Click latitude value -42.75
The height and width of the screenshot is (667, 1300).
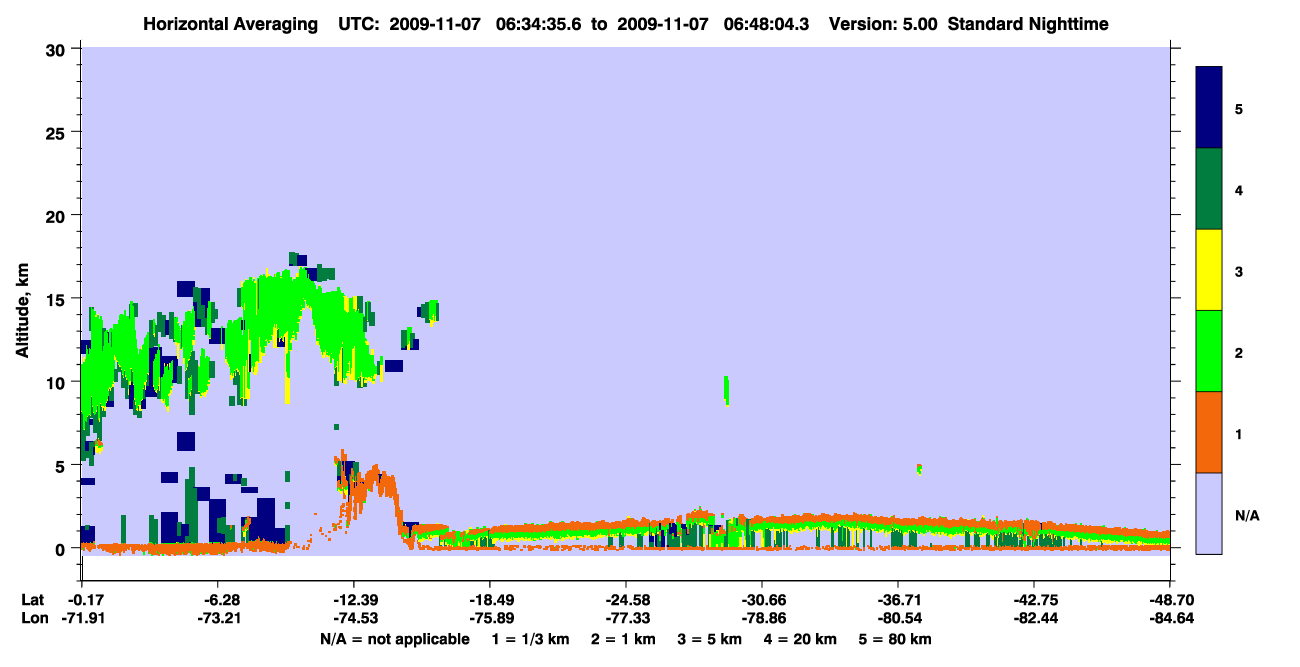[x=1034, y=600]
